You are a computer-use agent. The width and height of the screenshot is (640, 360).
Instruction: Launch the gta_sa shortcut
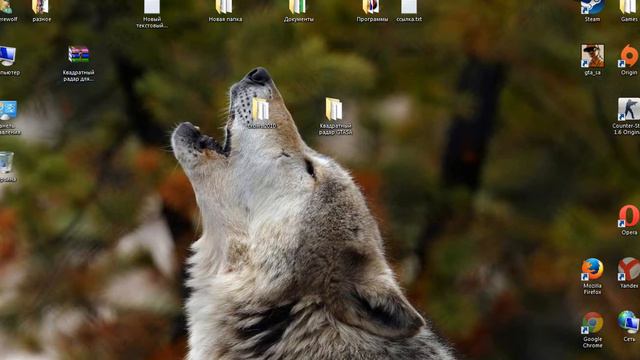coord(592,60)
